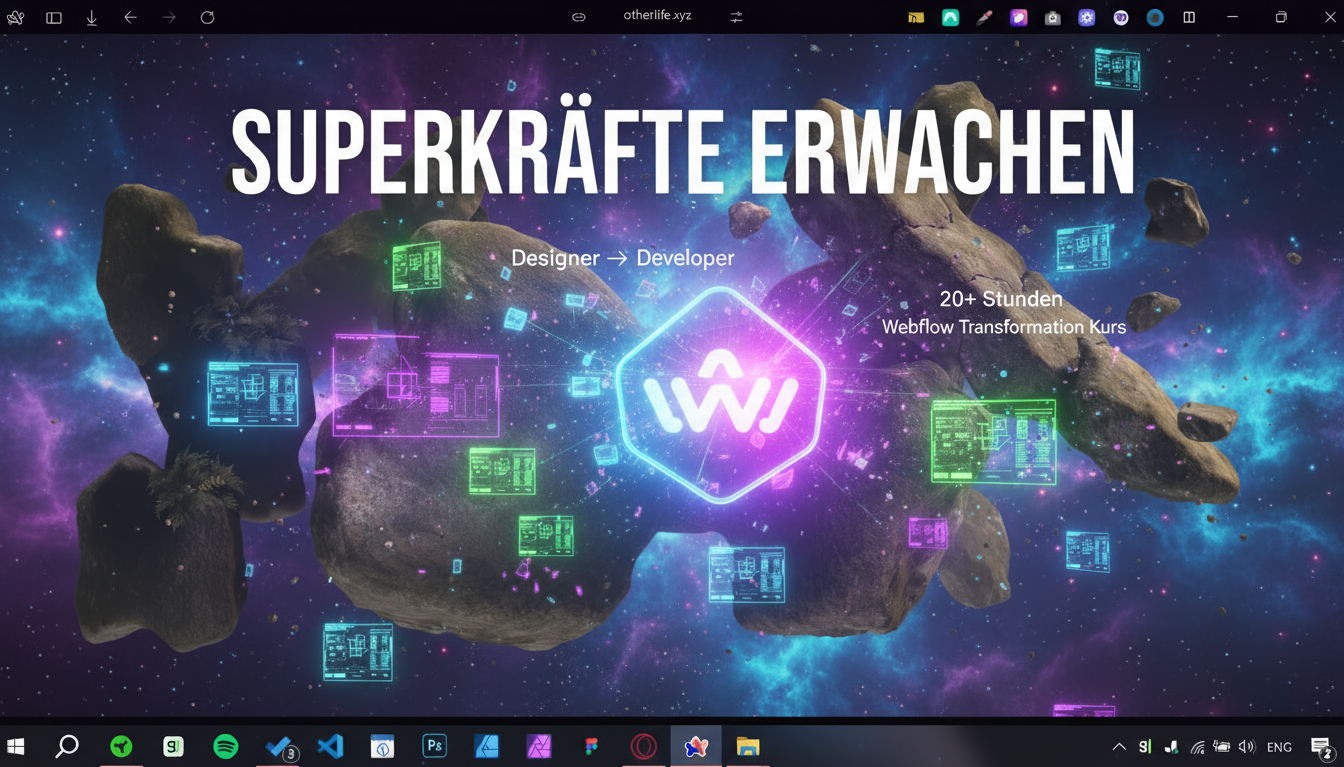Screen dimensions: 1344x767
Task: Go back to the previous page
Action: point(130,17)
